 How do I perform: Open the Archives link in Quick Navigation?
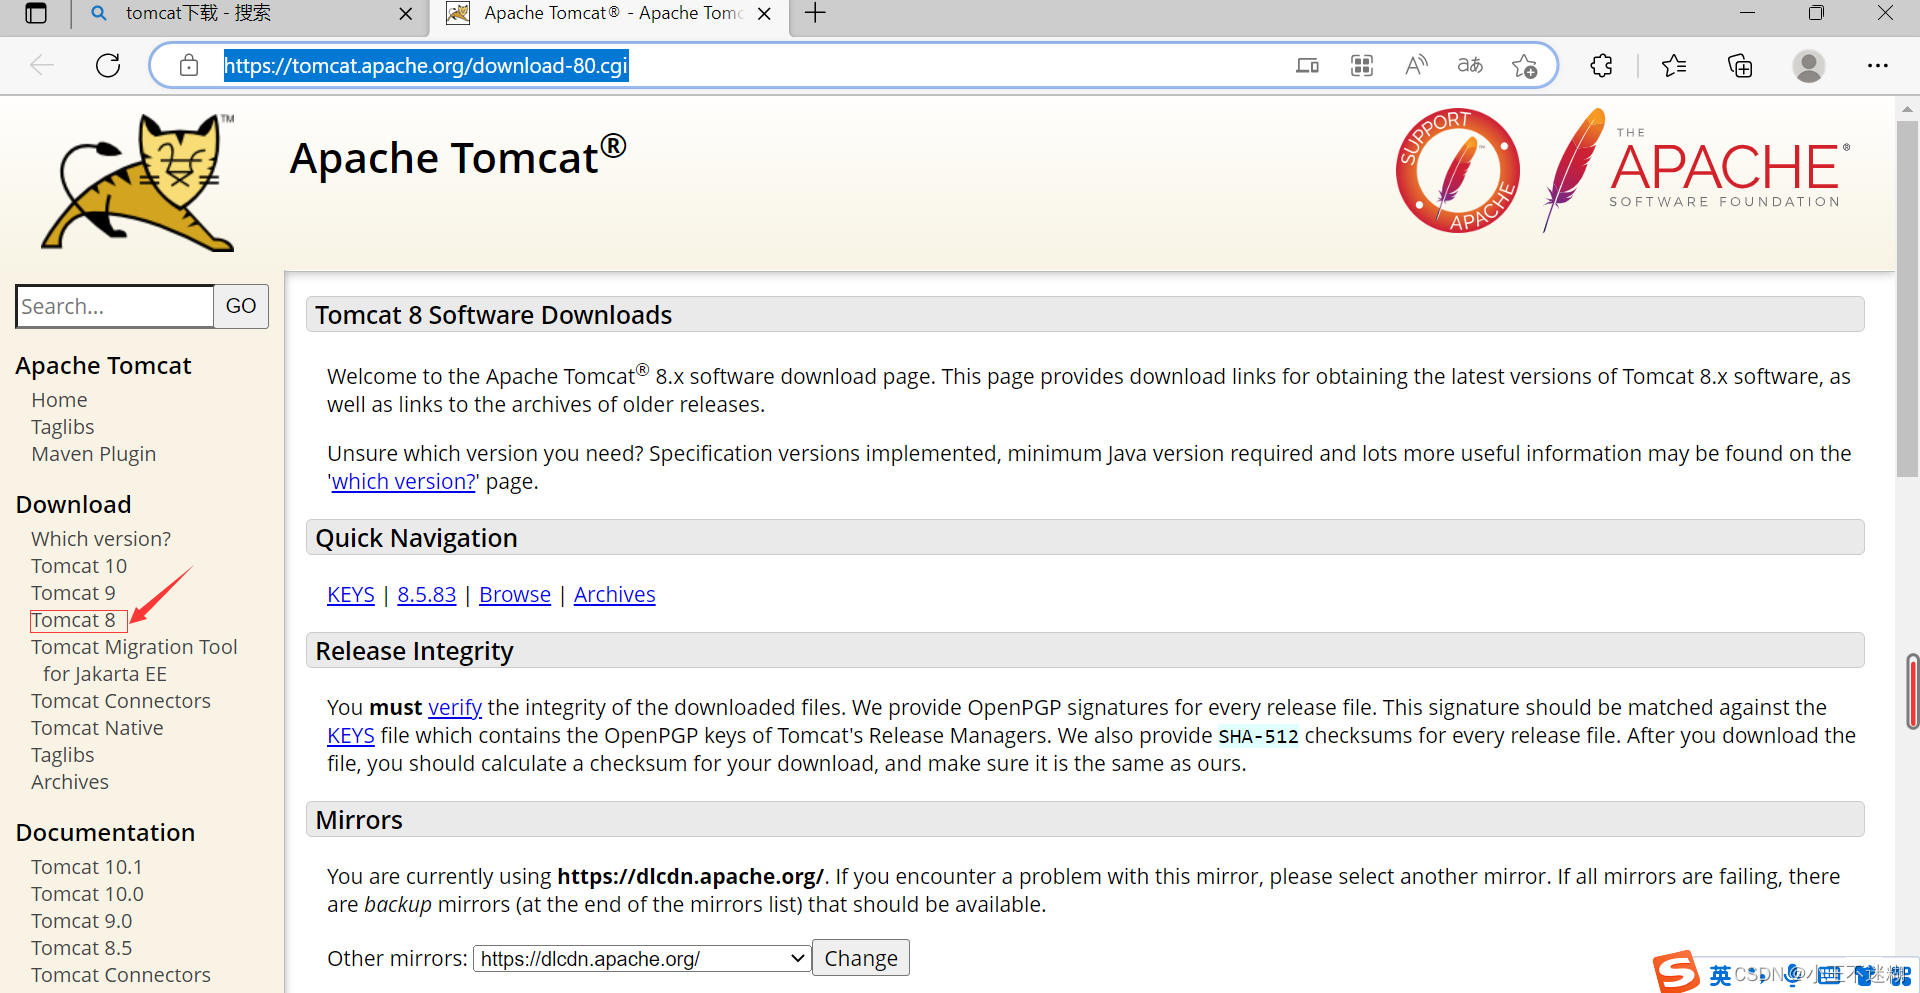coord(615,595)
